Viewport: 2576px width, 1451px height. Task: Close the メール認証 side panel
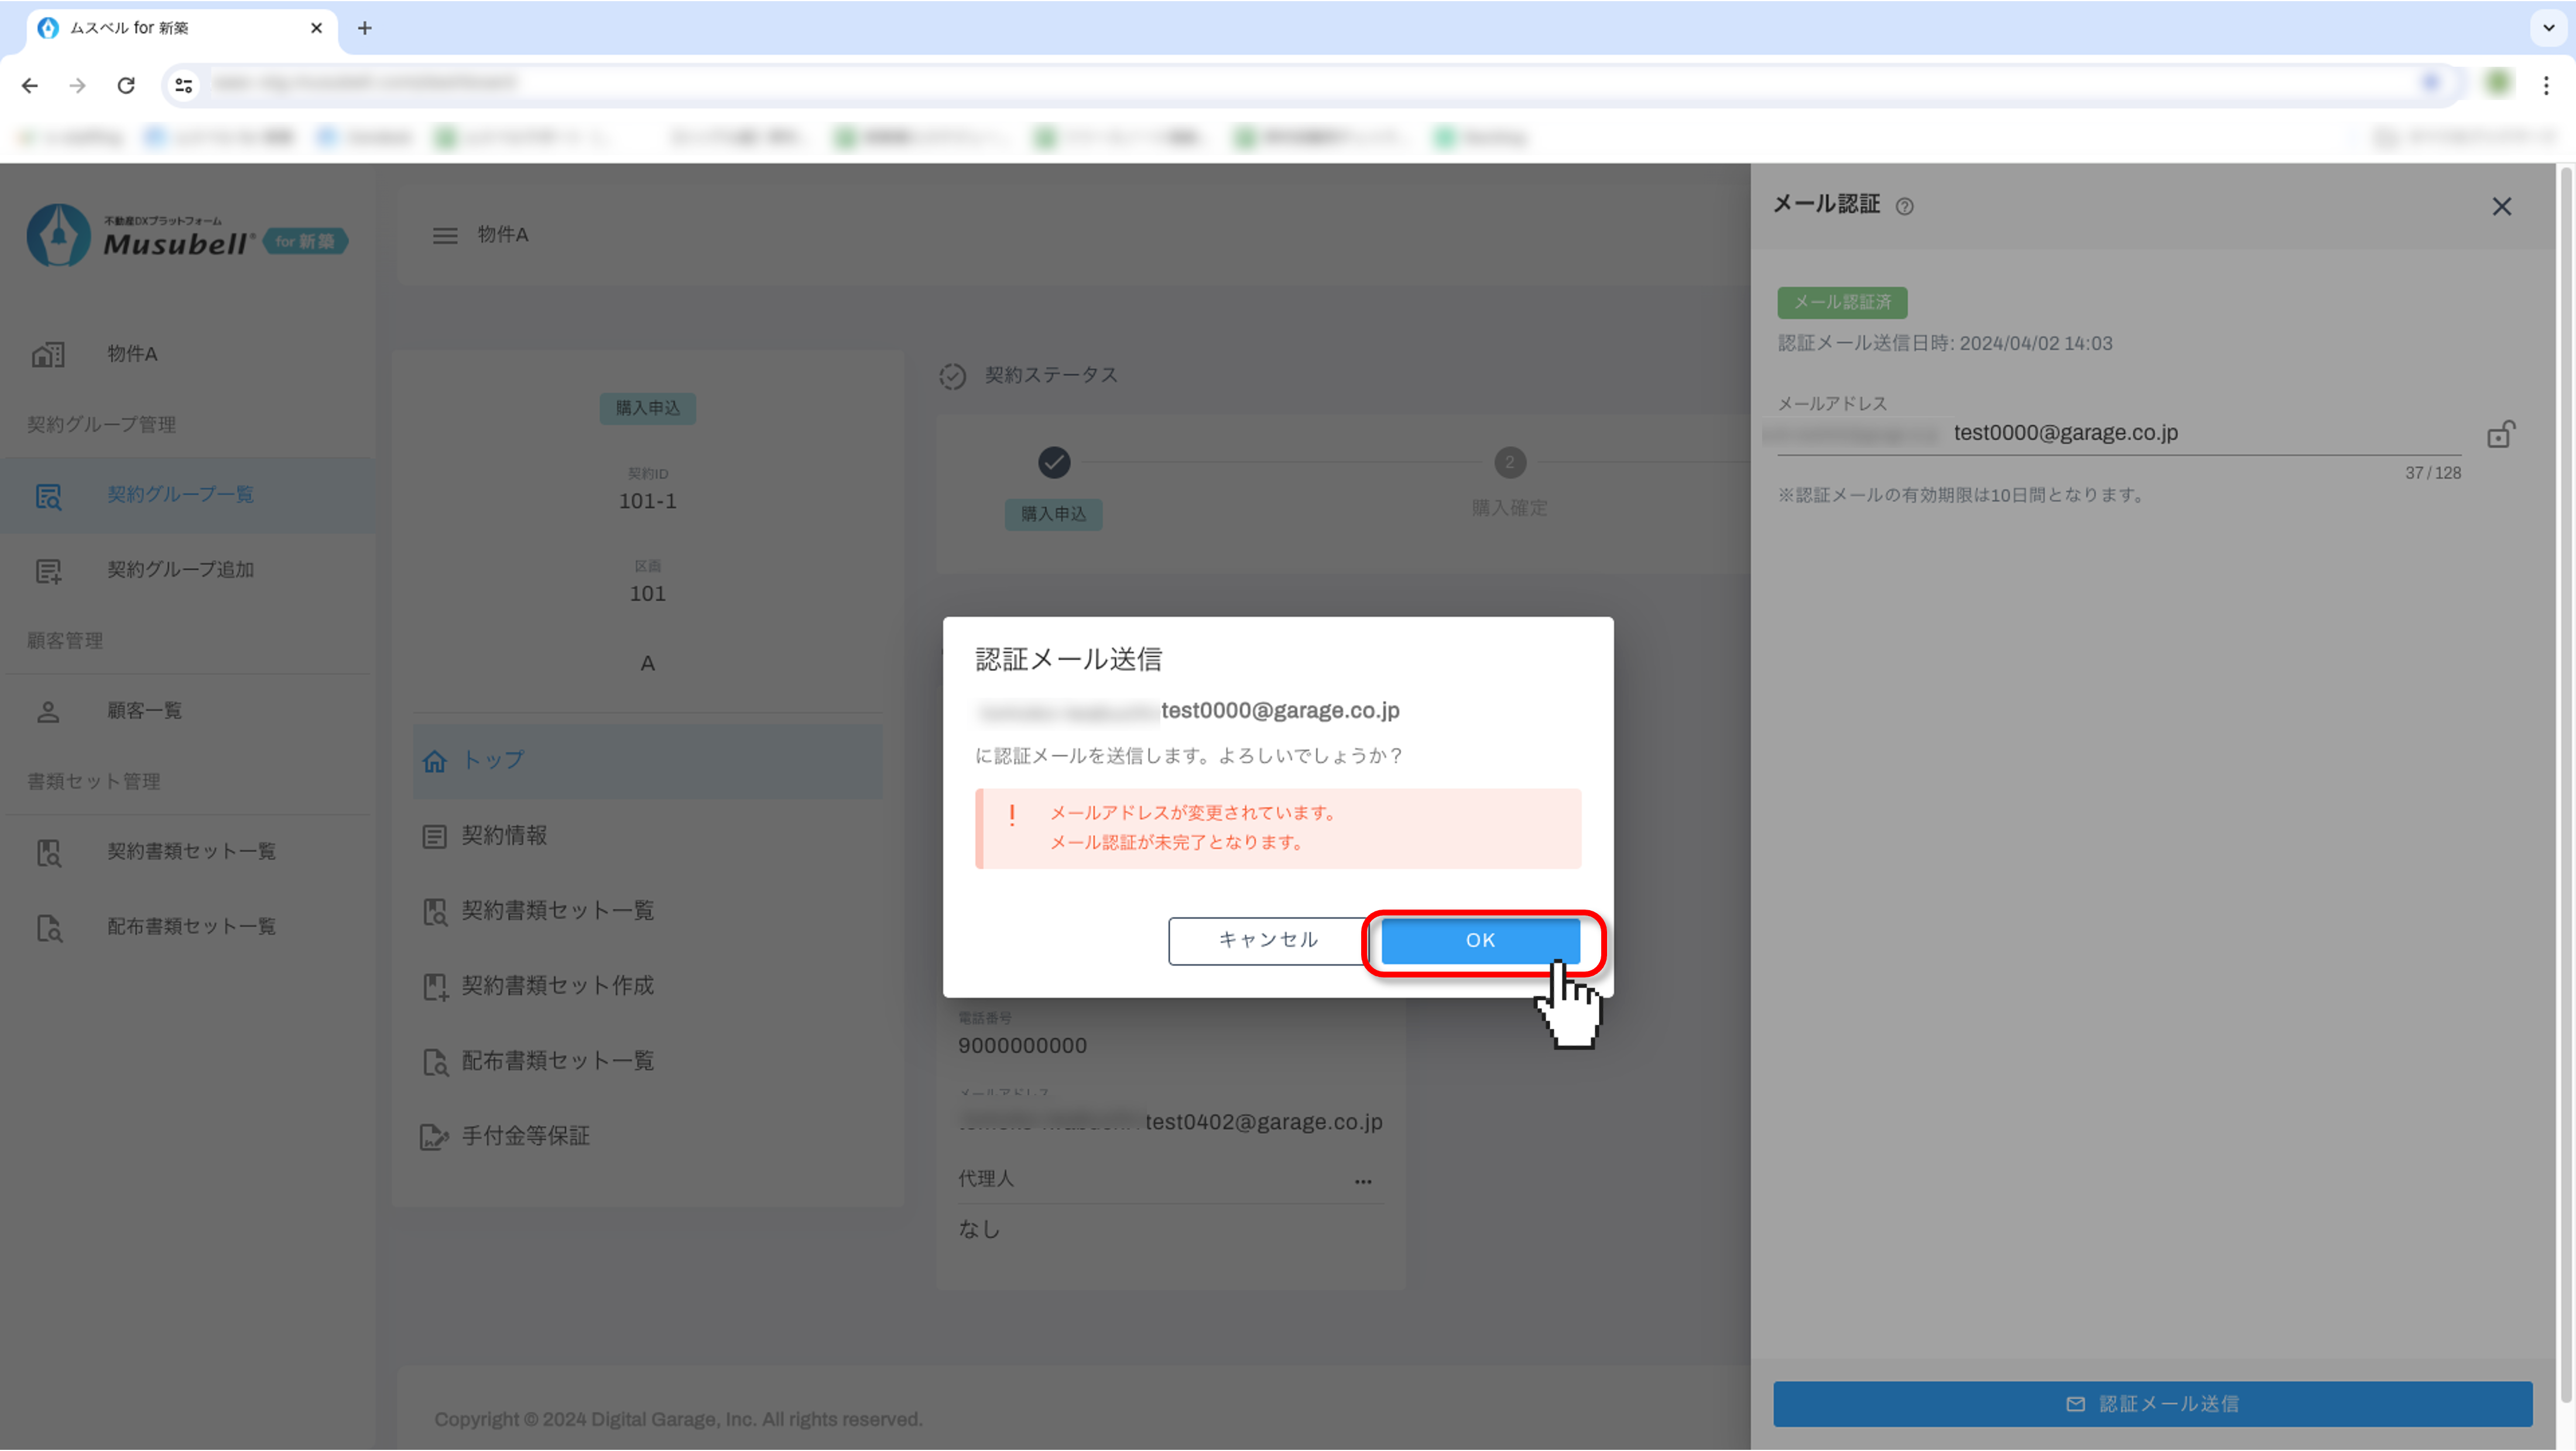click(x=2501, y=206)
